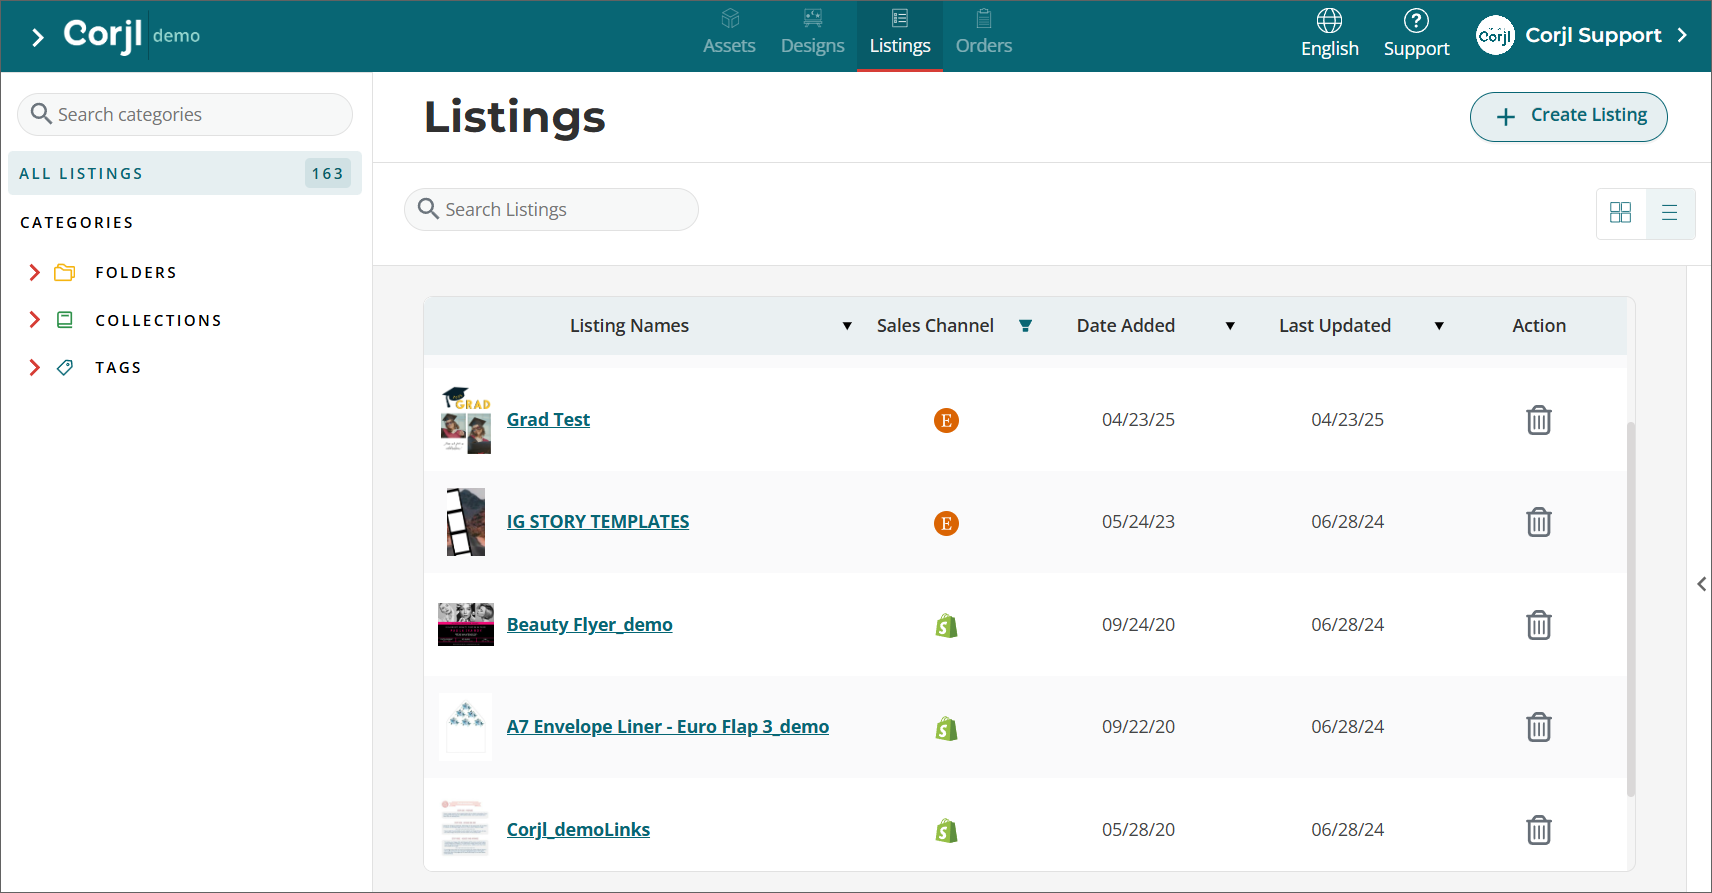This screenshot has width=1712, height=893.
Task: Switch to grid view
Action: click(1620, 212)
